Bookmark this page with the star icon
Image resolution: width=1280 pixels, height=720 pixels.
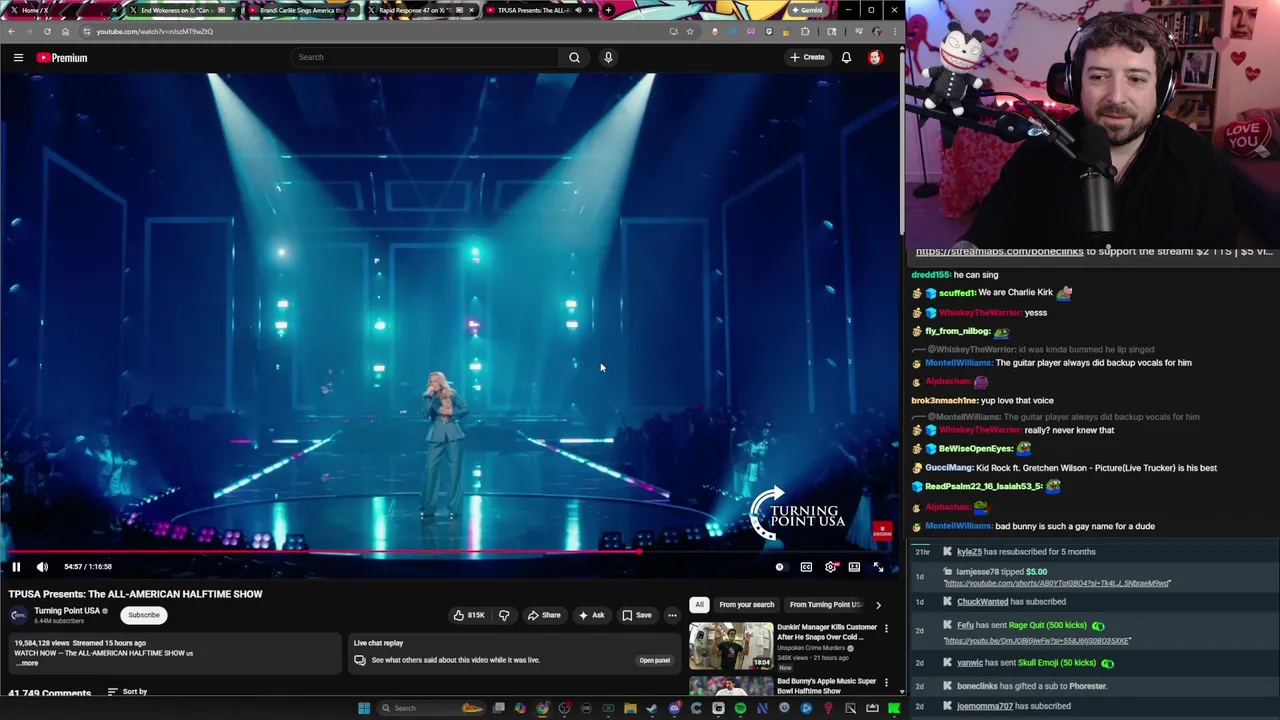[689, 31]
